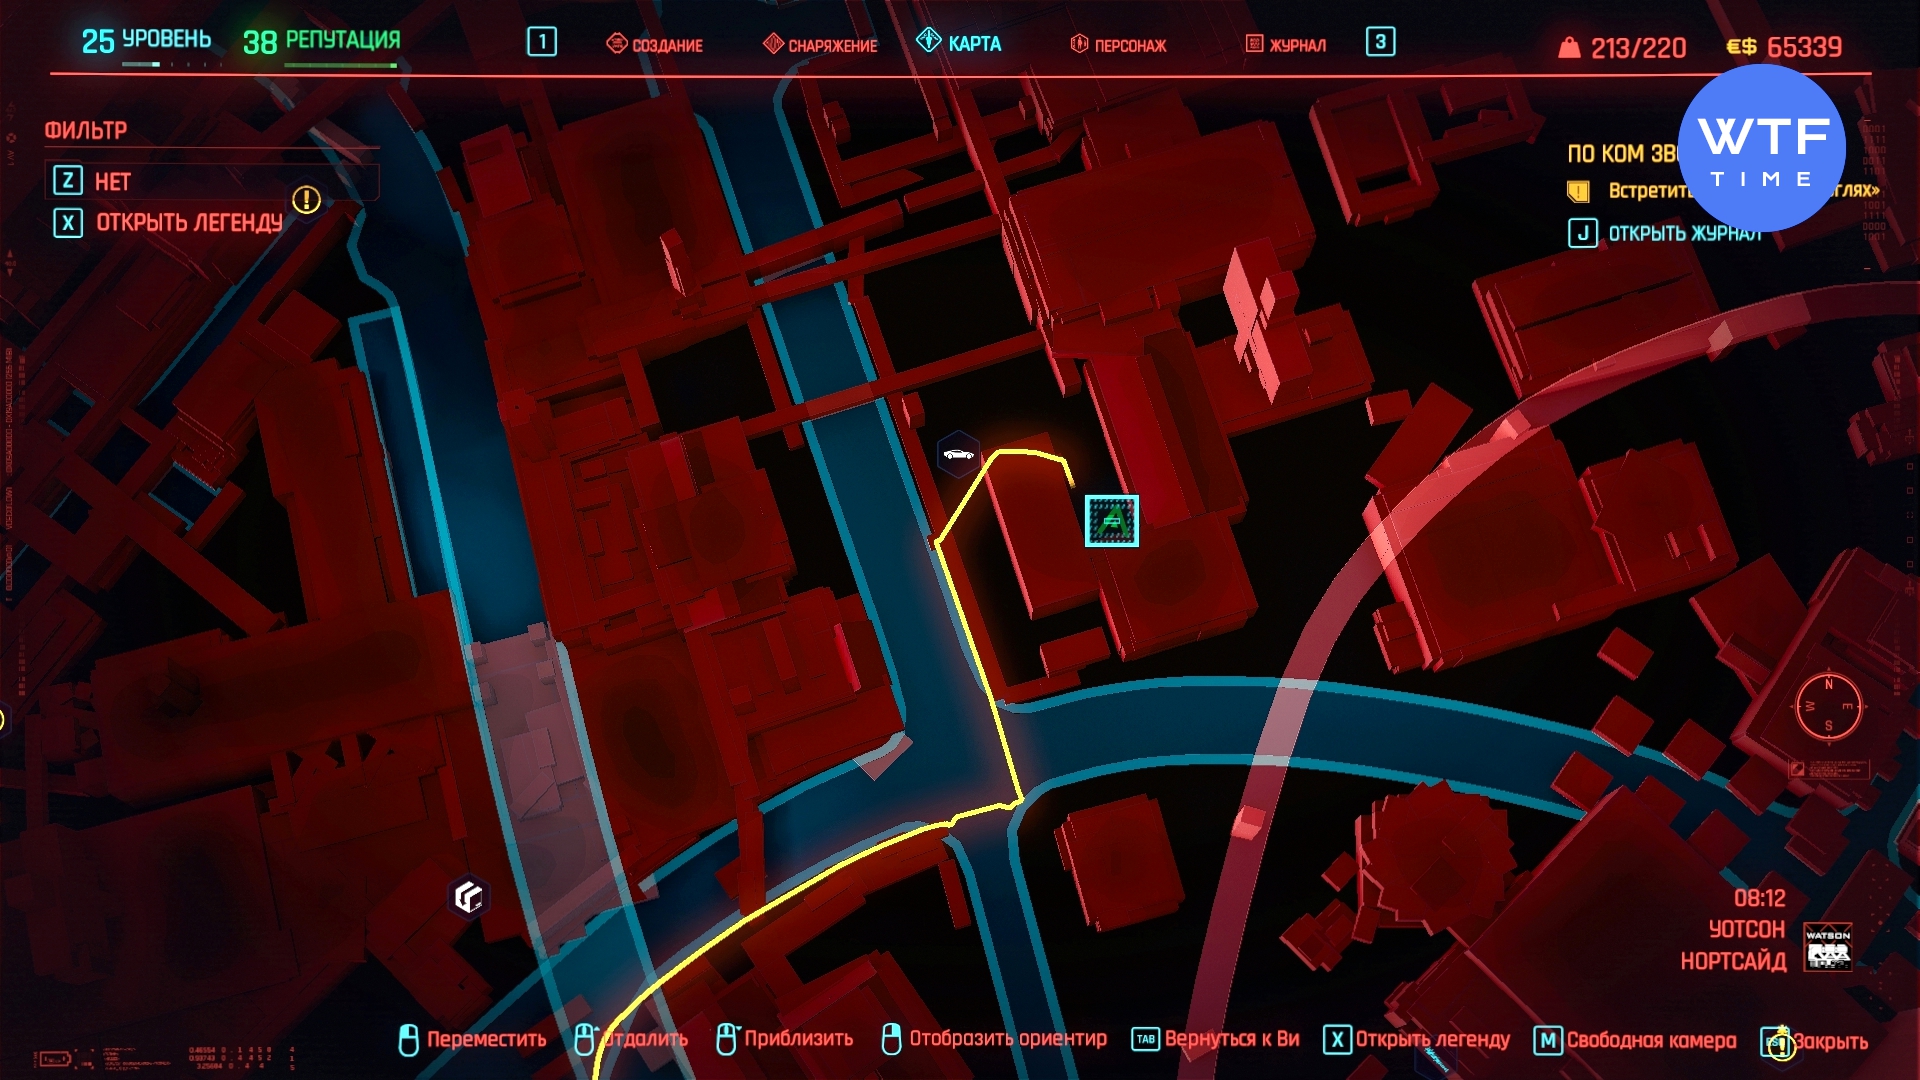1920x1080 pixels.
Task: Click the backpack carry weight icon
Action: (1569, 47)
